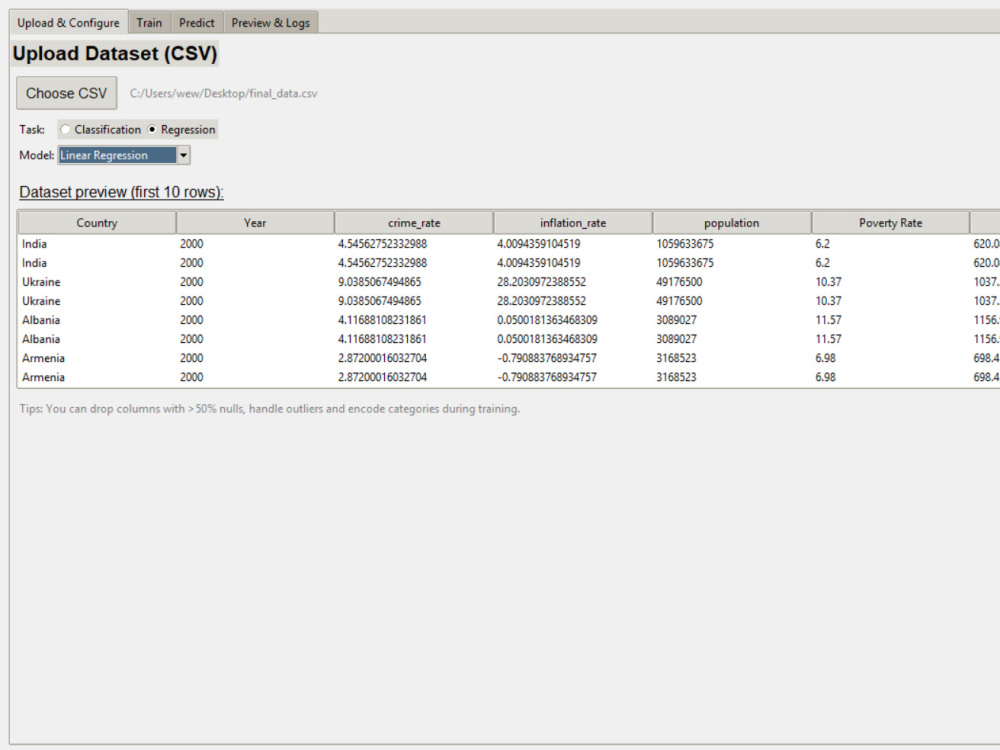
Task: Click the second 4.11688108231861 crime rate cell
Action: (x=382, y=339)
